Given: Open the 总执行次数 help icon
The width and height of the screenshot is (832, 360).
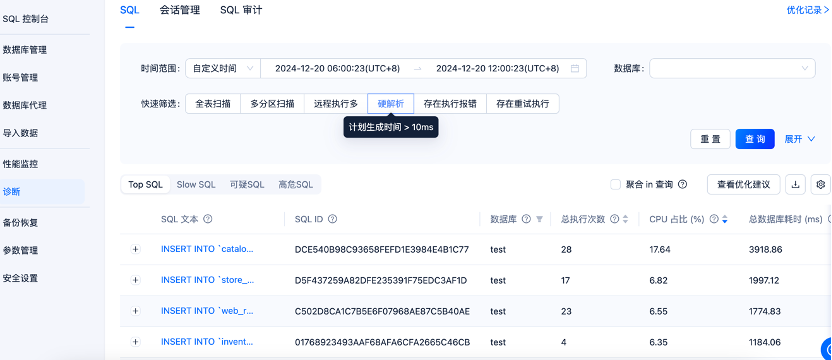Looking at the screenshot, I should pos(614,219).
